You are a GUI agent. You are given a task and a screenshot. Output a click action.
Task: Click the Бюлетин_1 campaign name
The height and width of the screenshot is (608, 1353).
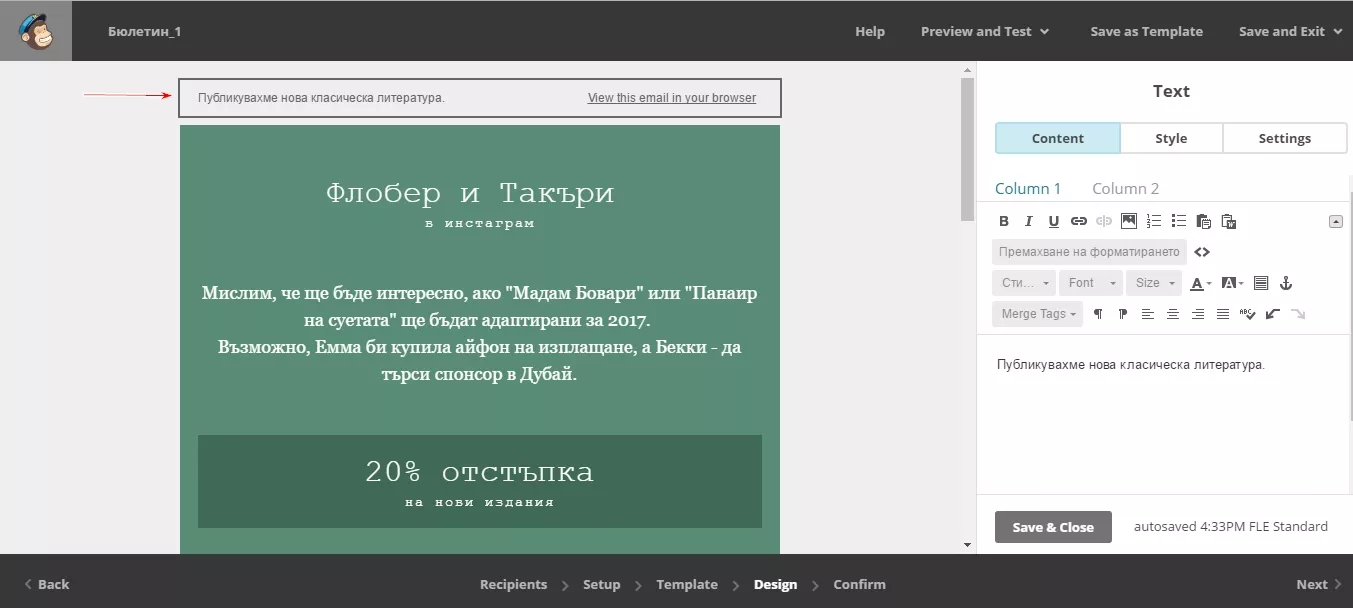145,31
